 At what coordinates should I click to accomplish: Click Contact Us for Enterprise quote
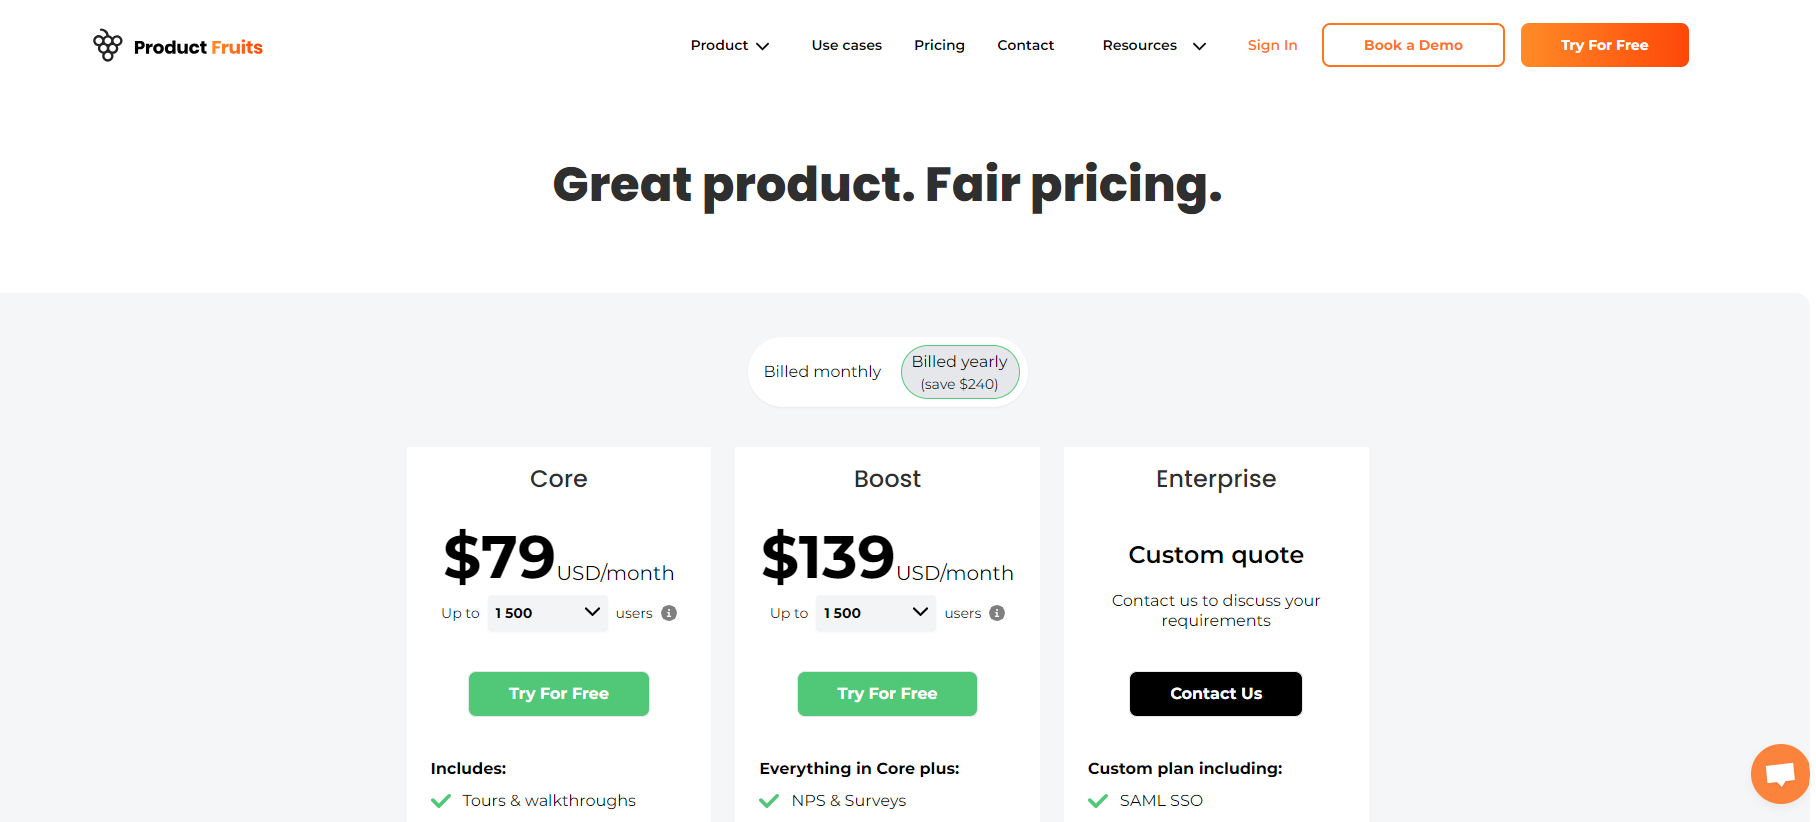click(x=1215, y=693)
